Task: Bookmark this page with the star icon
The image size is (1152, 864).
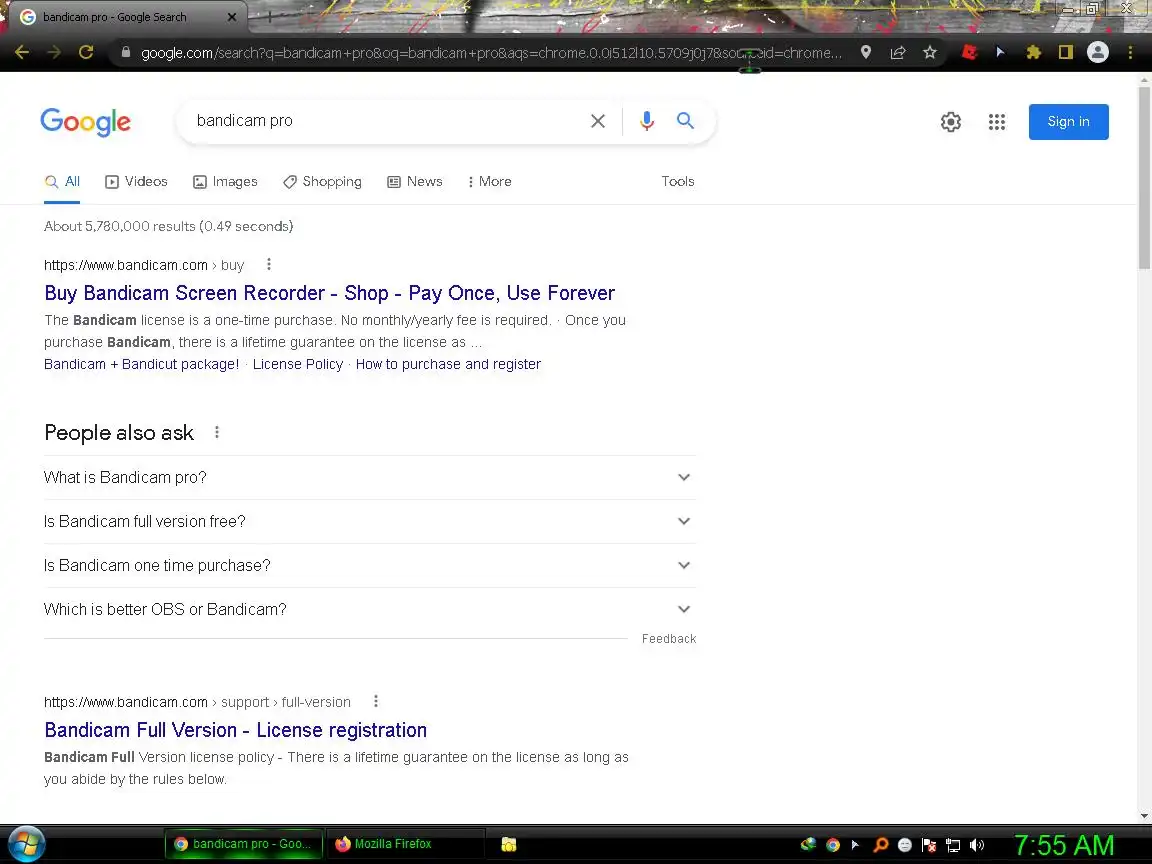Action: [x=930, y=52]
